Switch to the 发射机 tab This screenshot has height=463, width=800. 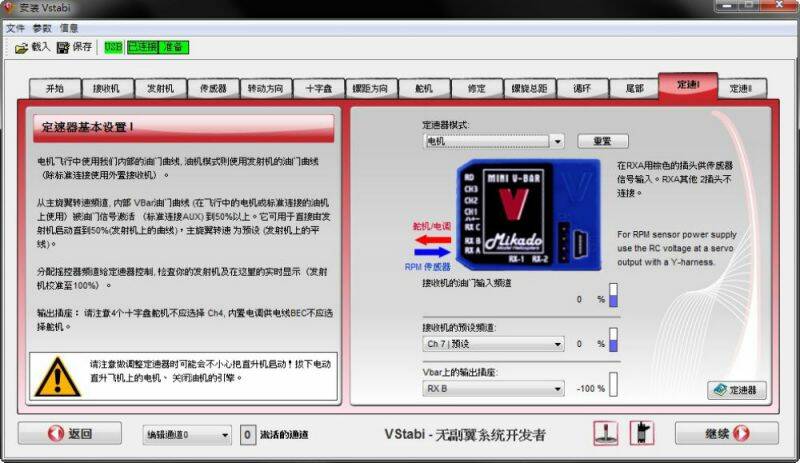point(161,88)
